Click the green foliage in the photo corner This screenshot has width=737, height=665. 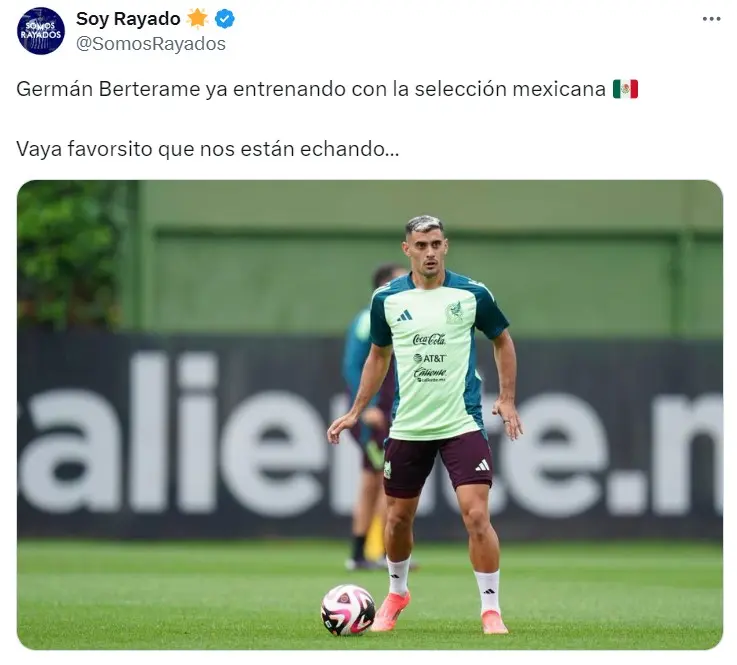tap(68, 254)
